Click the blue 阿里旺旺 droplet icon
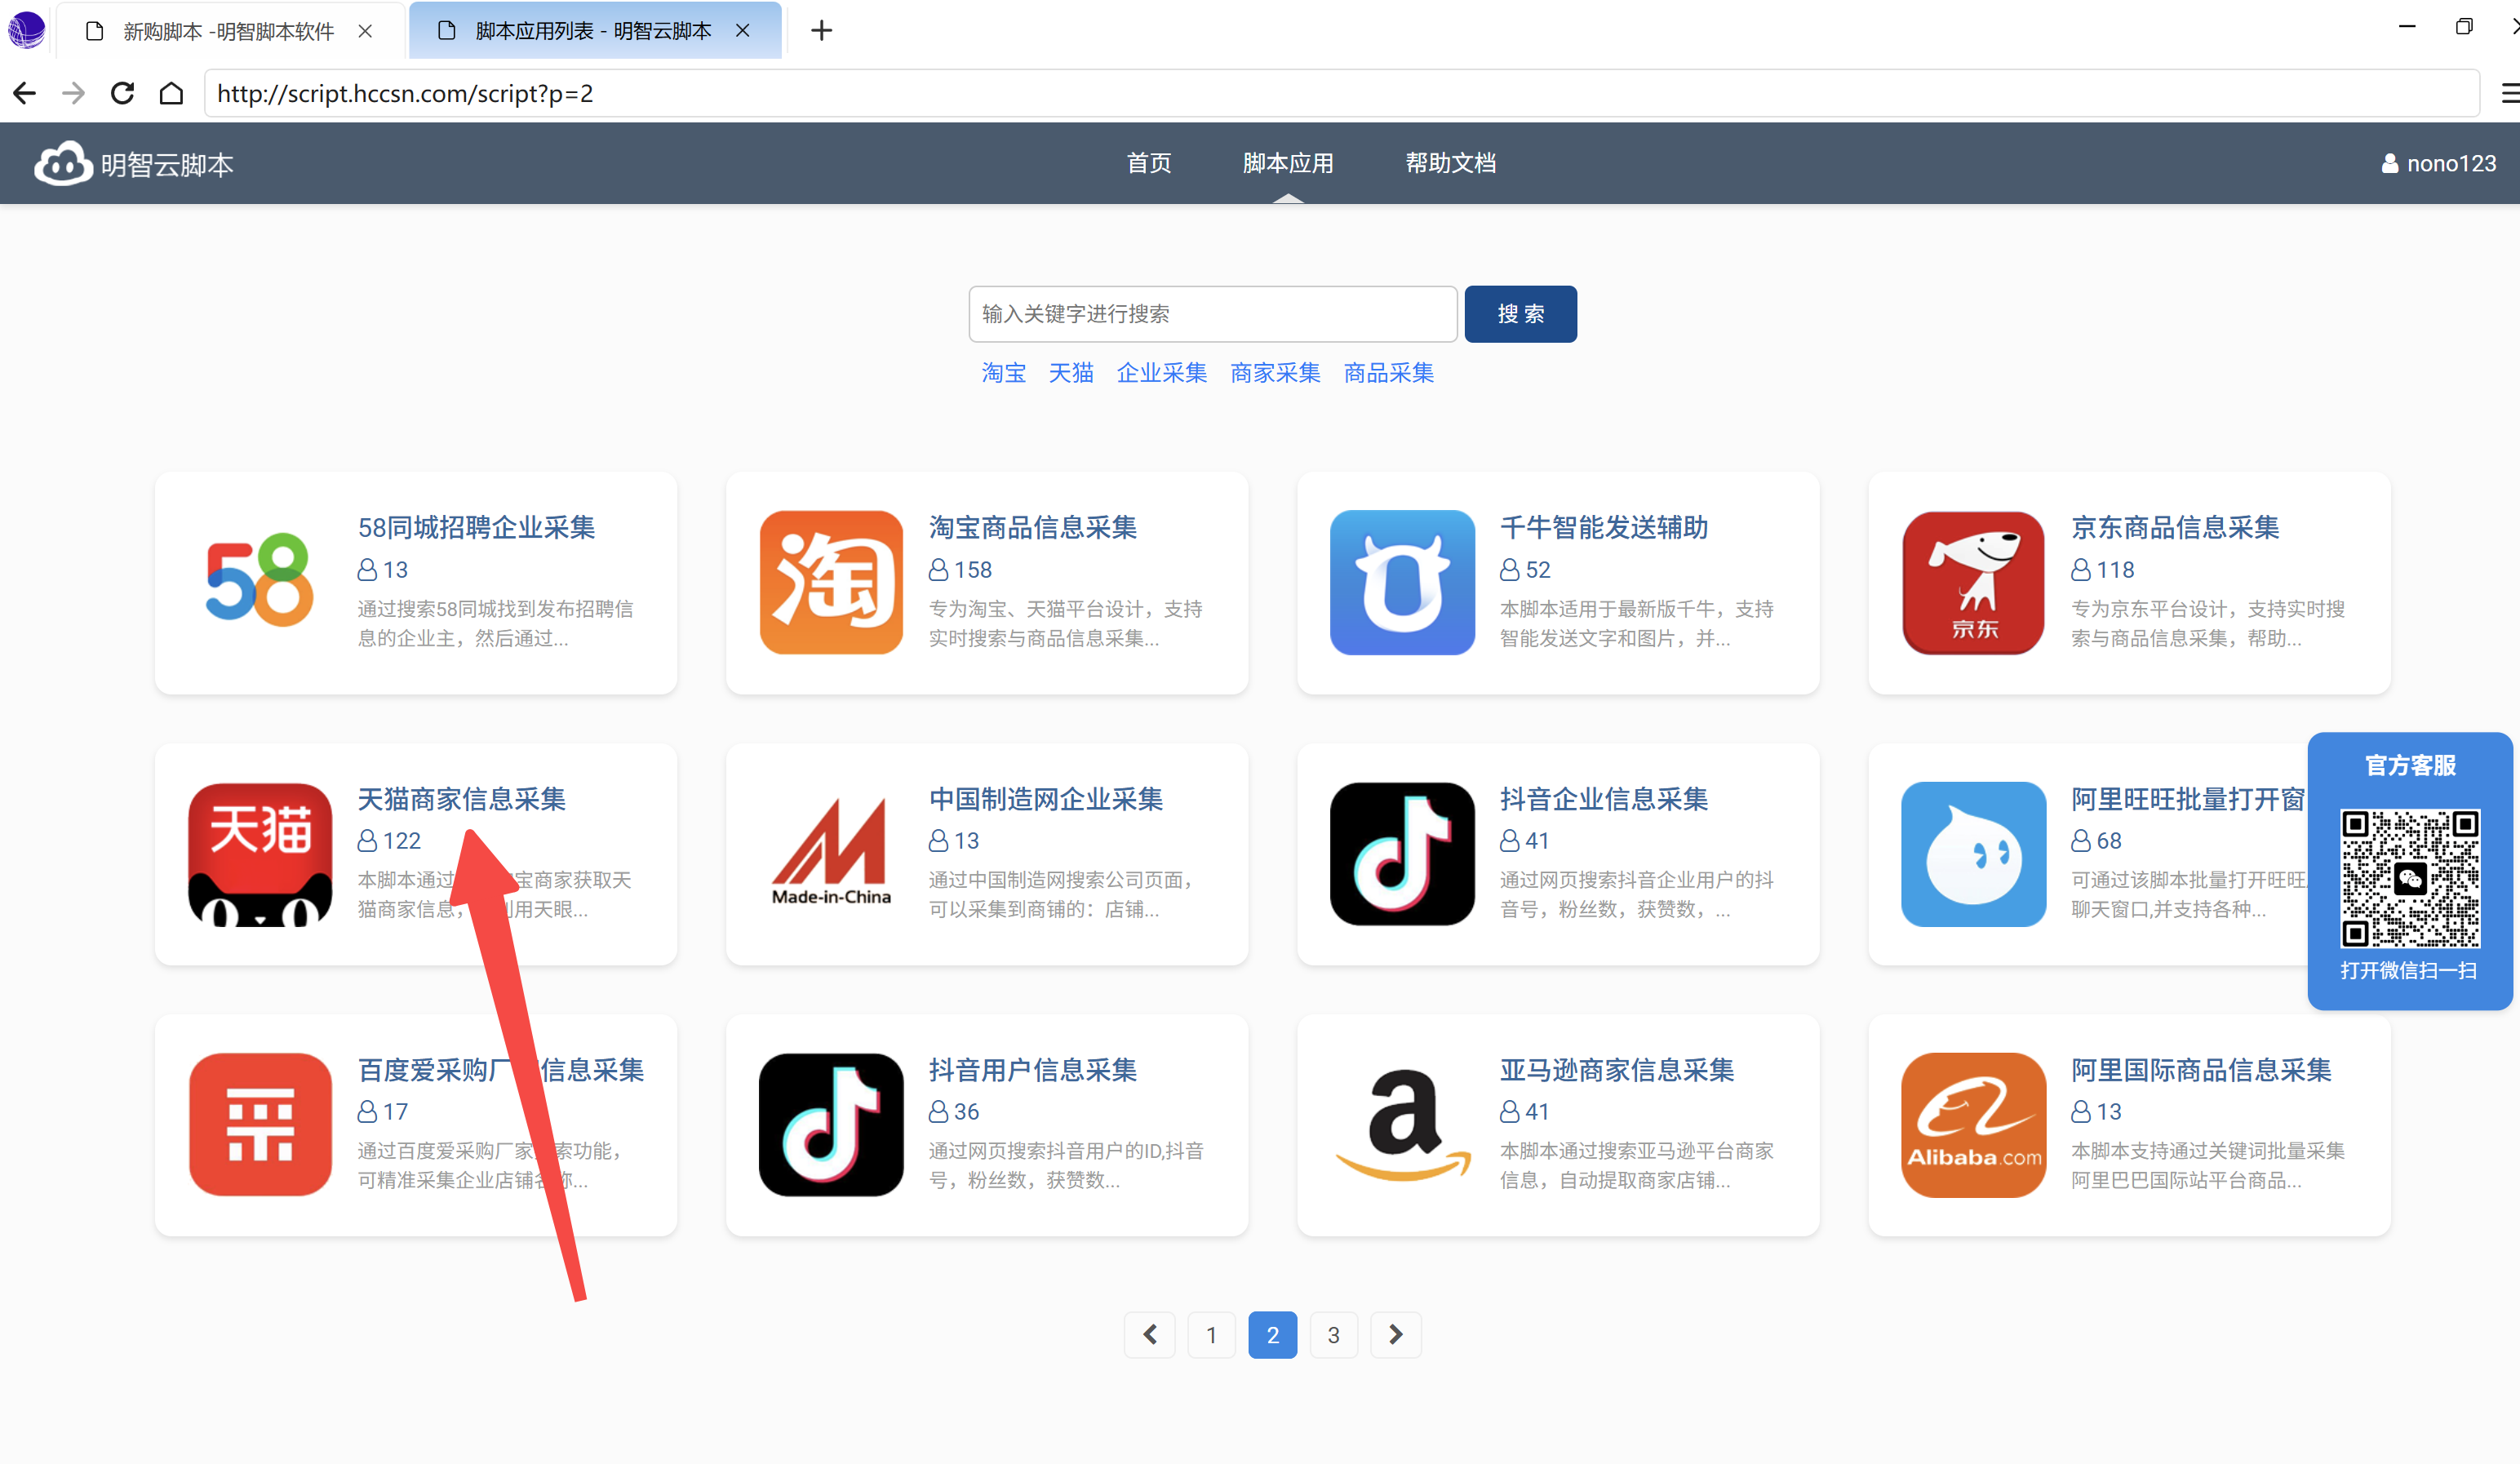This screenshot has height=1464, width=2520. tap(1973, 854)
